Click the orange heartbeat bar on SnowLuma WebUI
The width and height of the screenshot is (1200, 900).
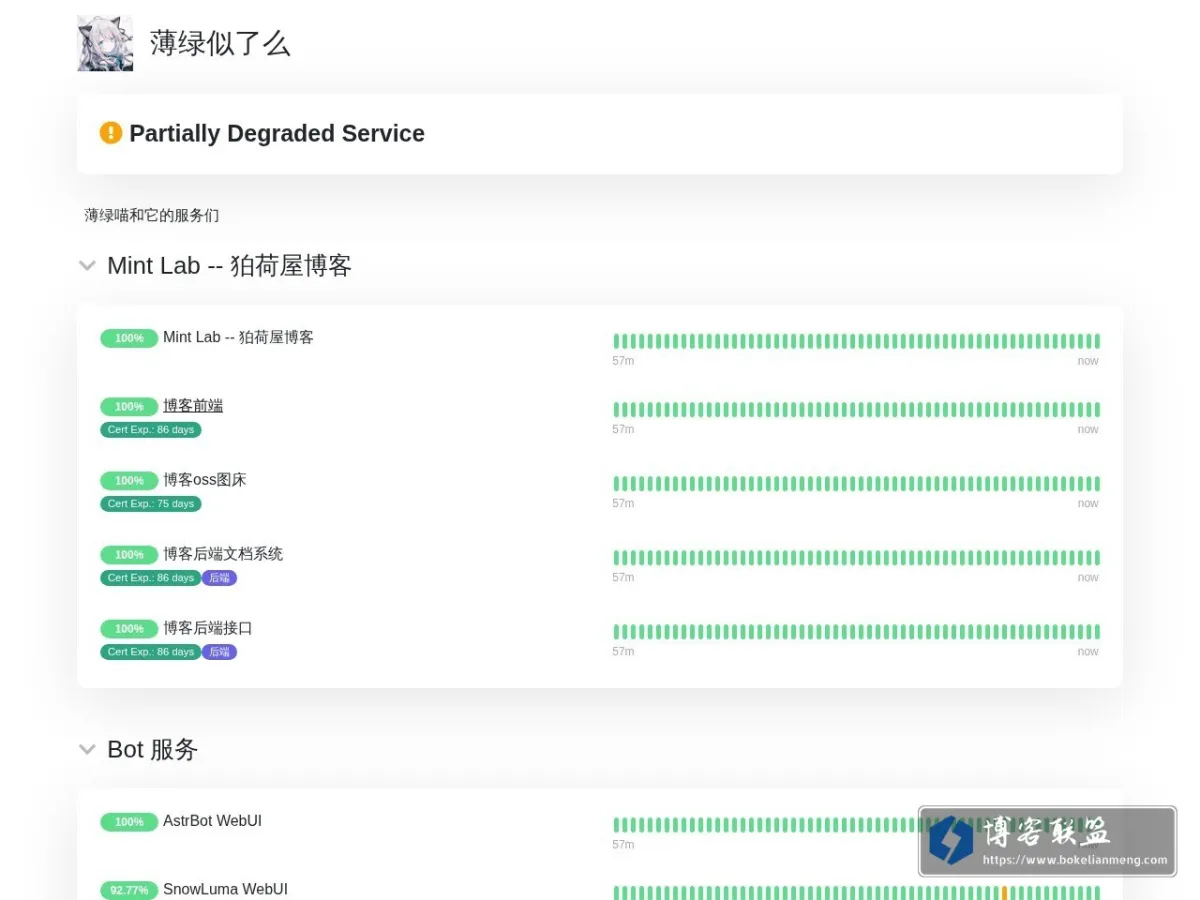(1004, 892)
